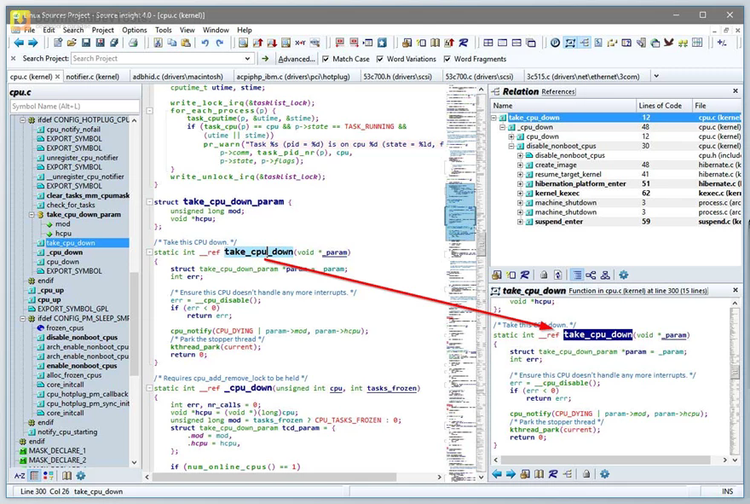Print the file with the printer icon
This screenshot has width=750, height=504.
(x=133, y=43)
